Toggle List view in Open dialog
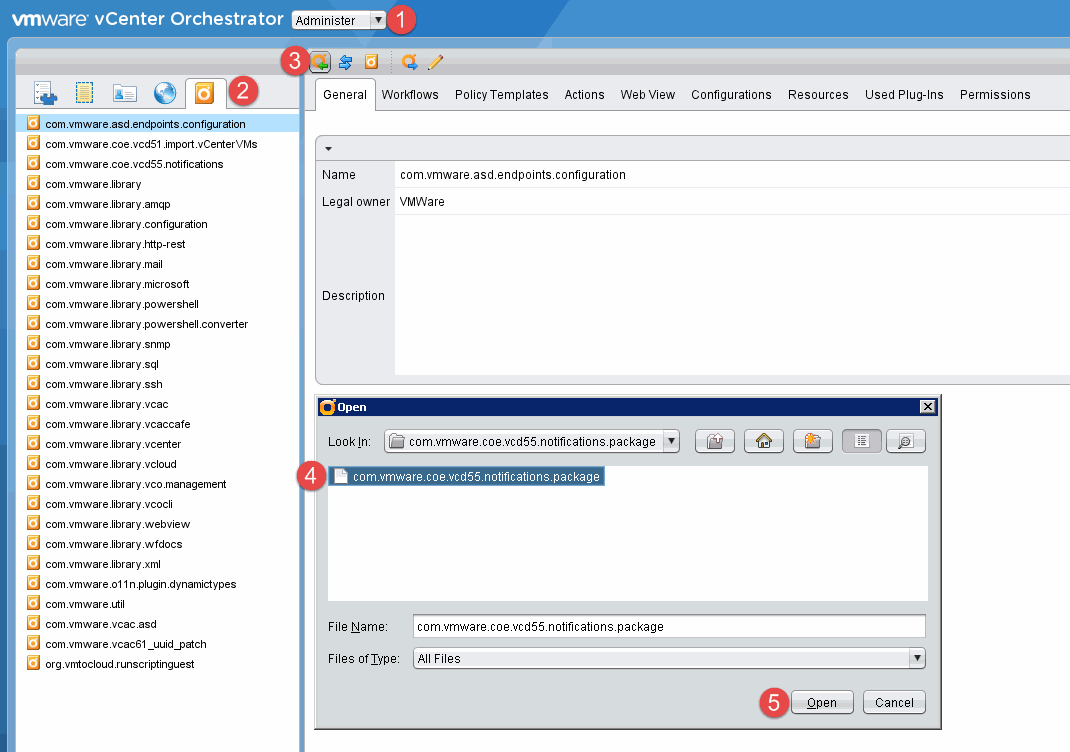The width and height of the screenshot is (1070, 752). pos(862,441)
